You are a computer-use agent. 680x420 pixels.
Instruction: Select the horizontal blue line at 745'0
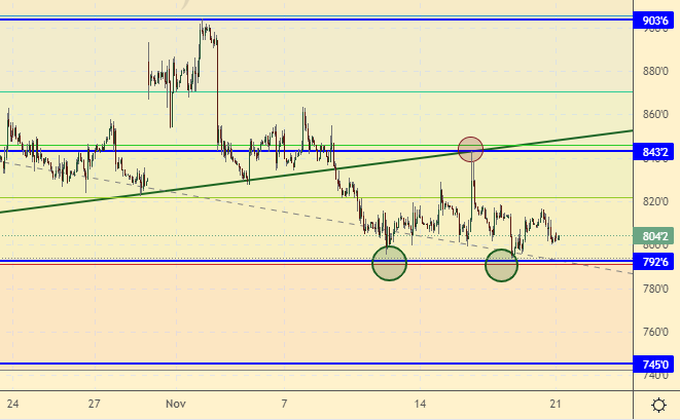click(300, 365)
